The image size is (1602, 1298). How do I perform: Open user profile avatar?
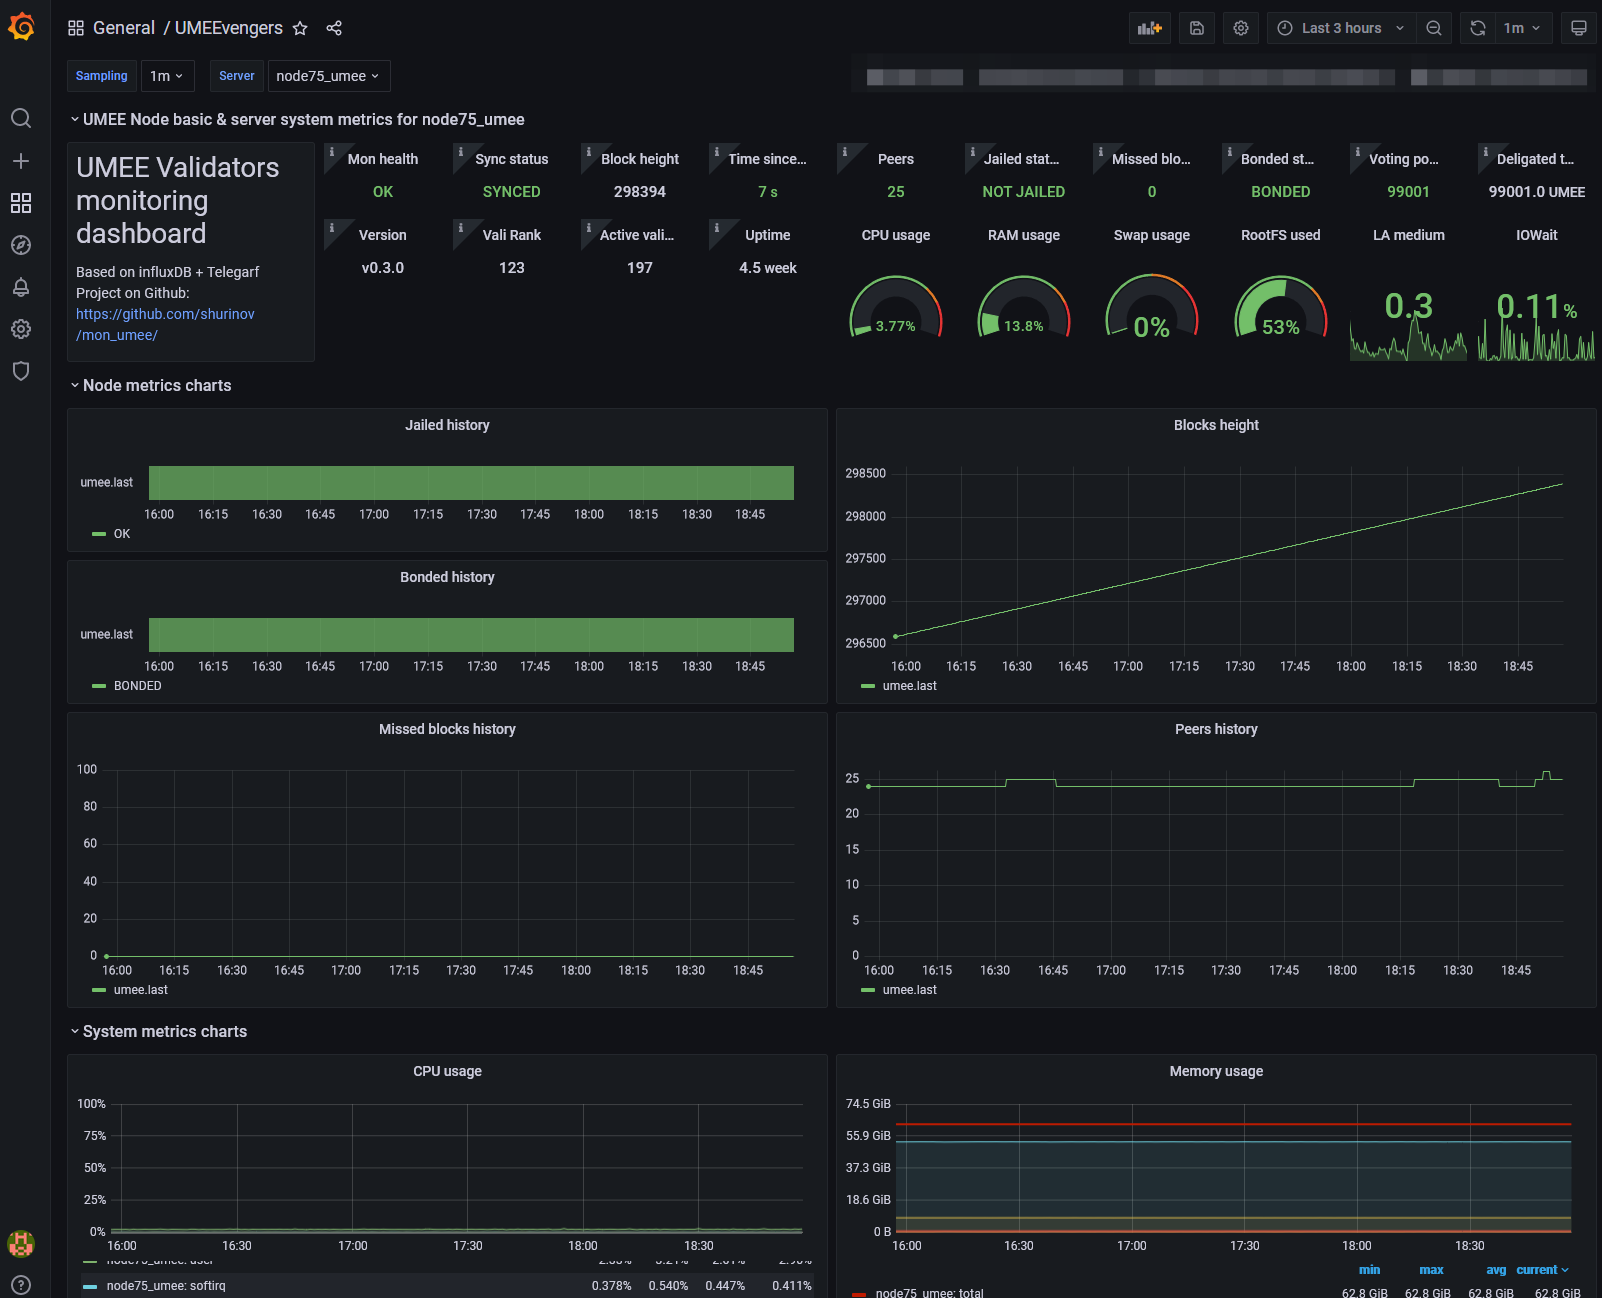point(21,1243)
